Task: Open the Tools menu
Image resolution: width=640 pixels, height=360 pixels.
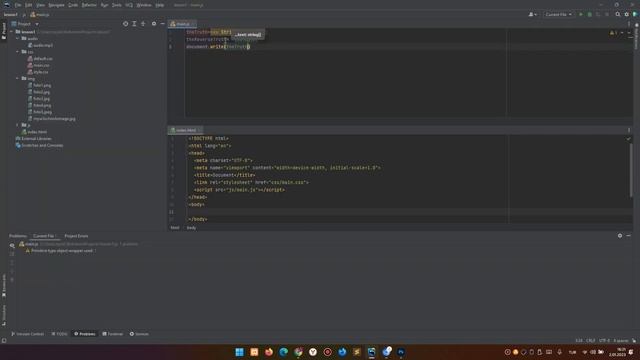Action: click(117, 5)
